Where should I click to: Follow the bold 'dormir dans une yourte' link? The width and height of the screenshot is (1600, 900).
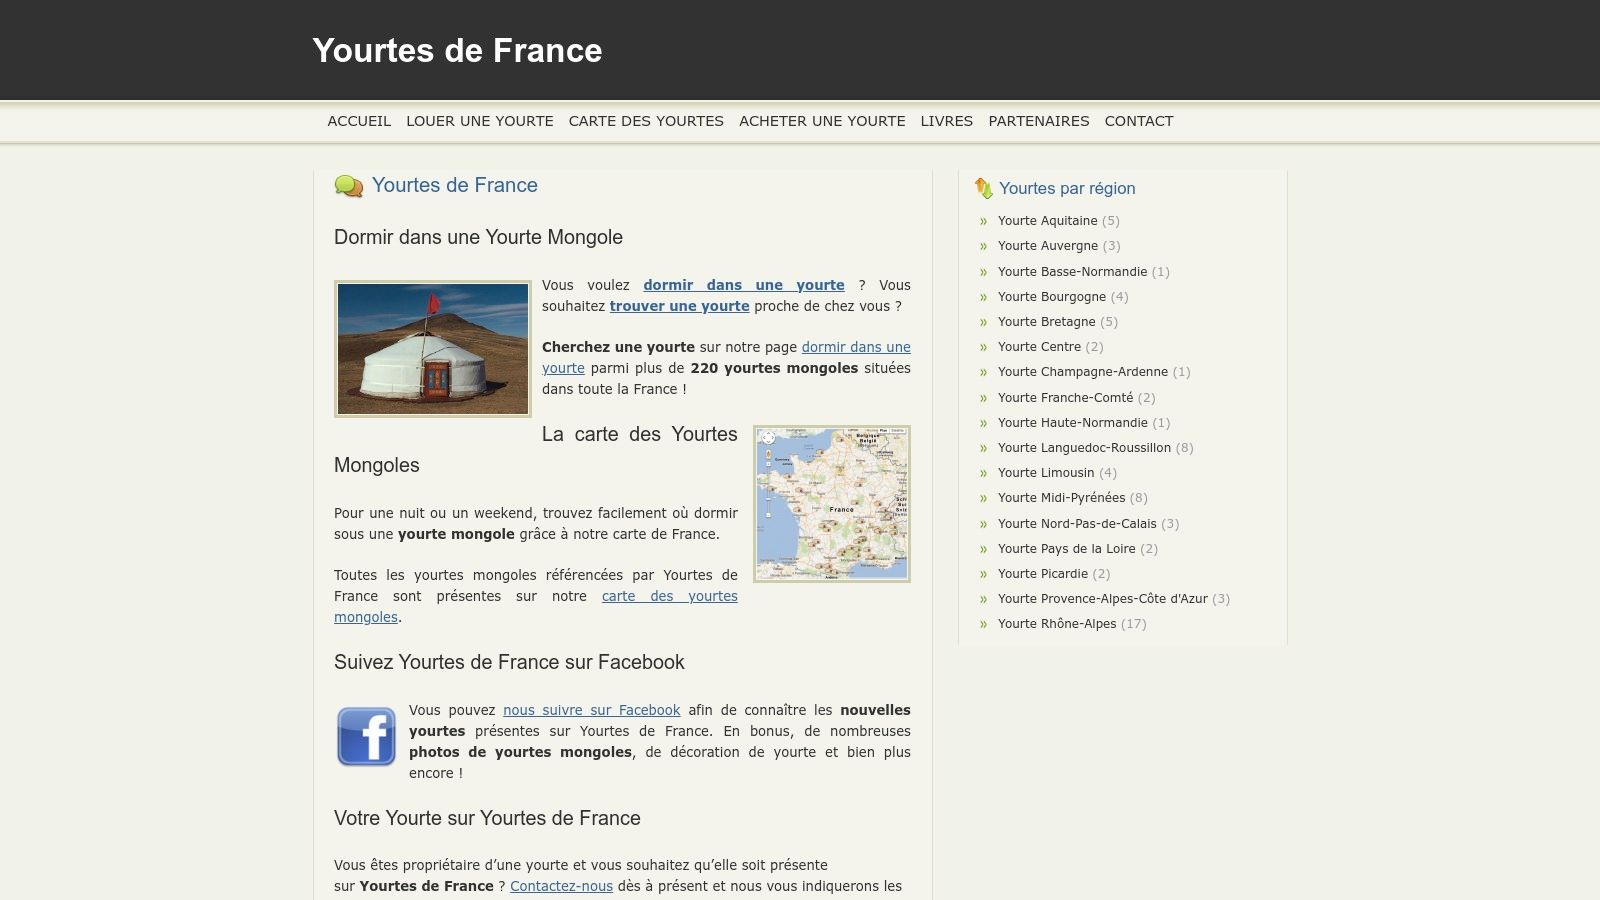(744, 285)
